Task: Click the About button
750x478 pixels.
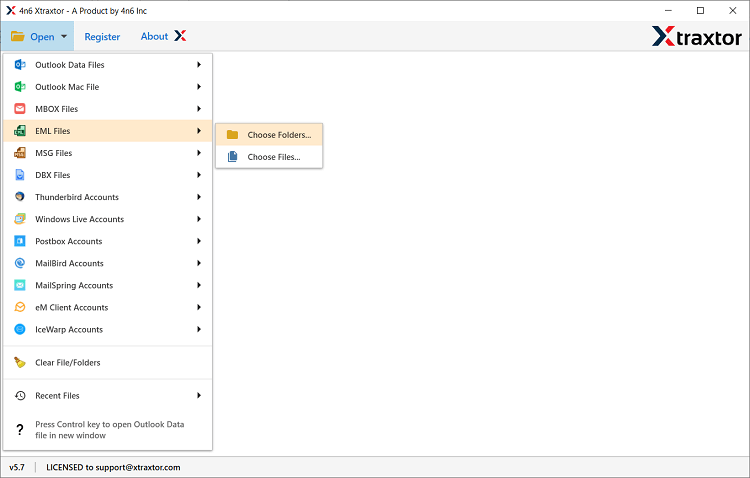Action: coord(154,36)
